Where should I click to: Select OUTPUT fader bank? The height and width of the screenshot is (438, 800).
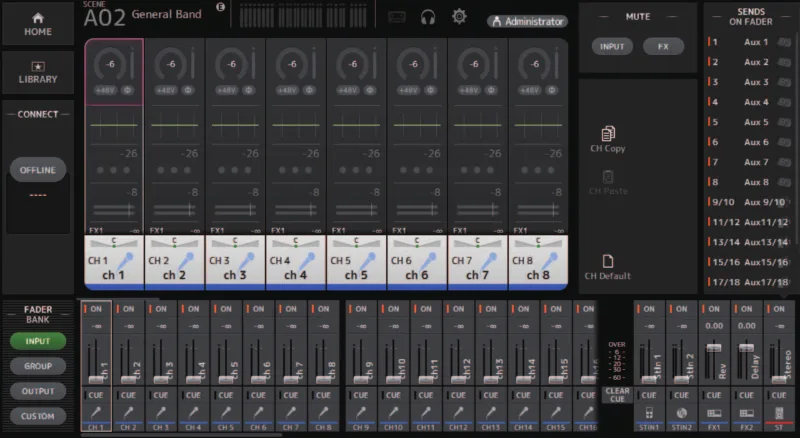pyautogui.click(x=38, y=391)
